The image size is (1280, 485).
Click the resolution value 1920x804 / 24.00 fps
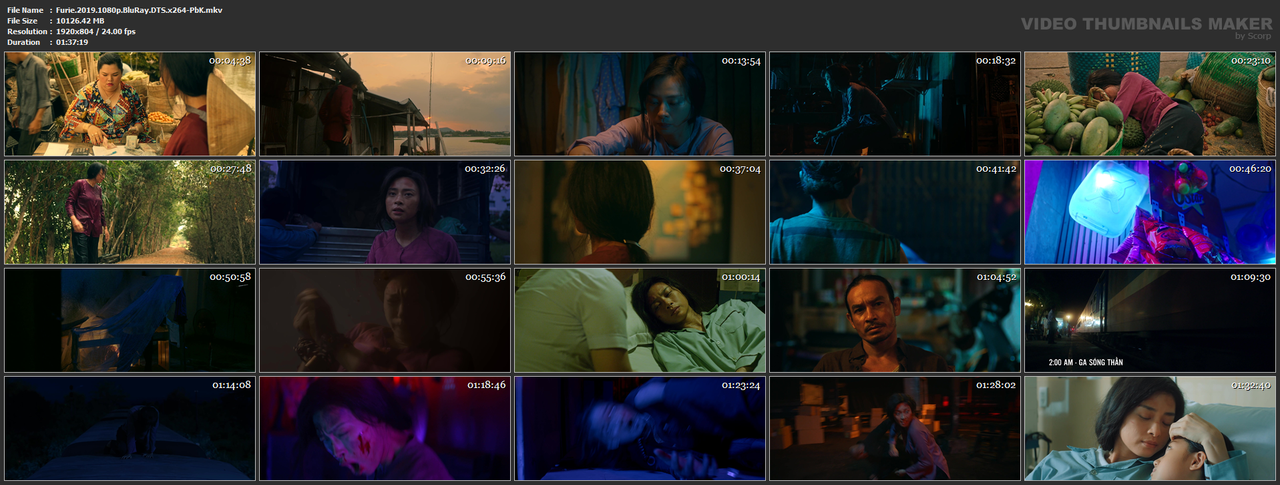[x=96, y=32]
